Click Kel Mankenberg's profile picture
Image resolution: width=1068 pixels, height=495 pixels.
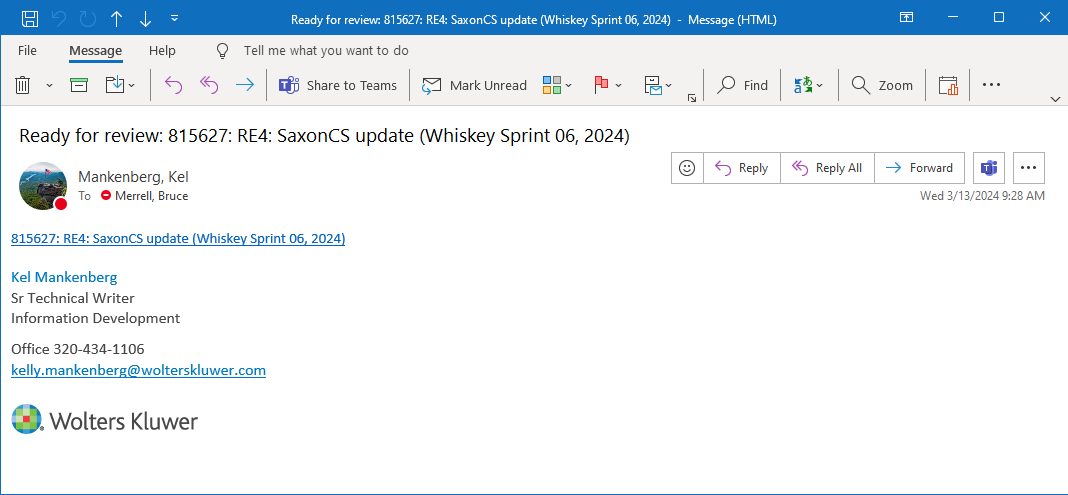point(43,186)
